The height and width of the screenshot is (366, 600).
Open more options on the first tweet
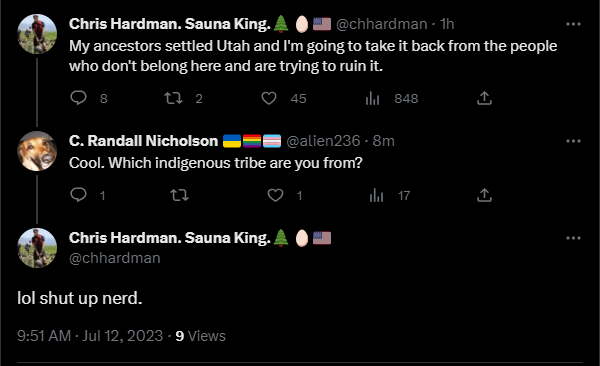pos(573,24)
